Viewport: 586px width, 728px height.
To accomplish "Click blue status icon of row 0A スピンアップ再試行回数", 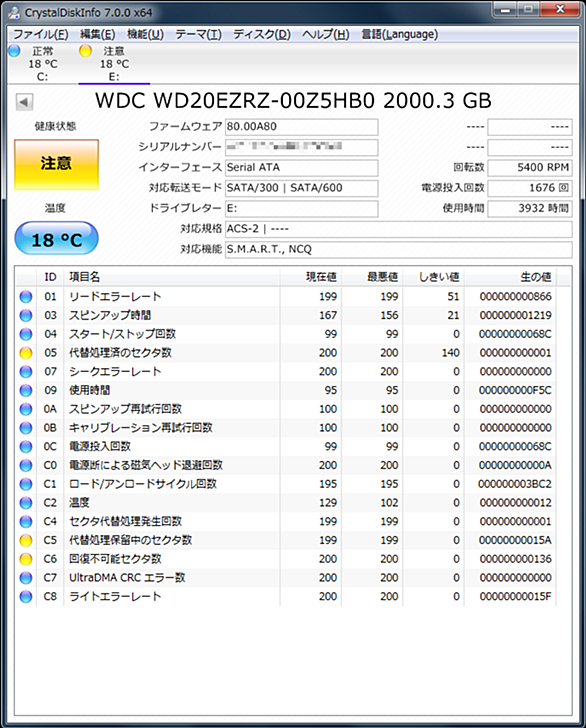I will (x=26, y=409).
